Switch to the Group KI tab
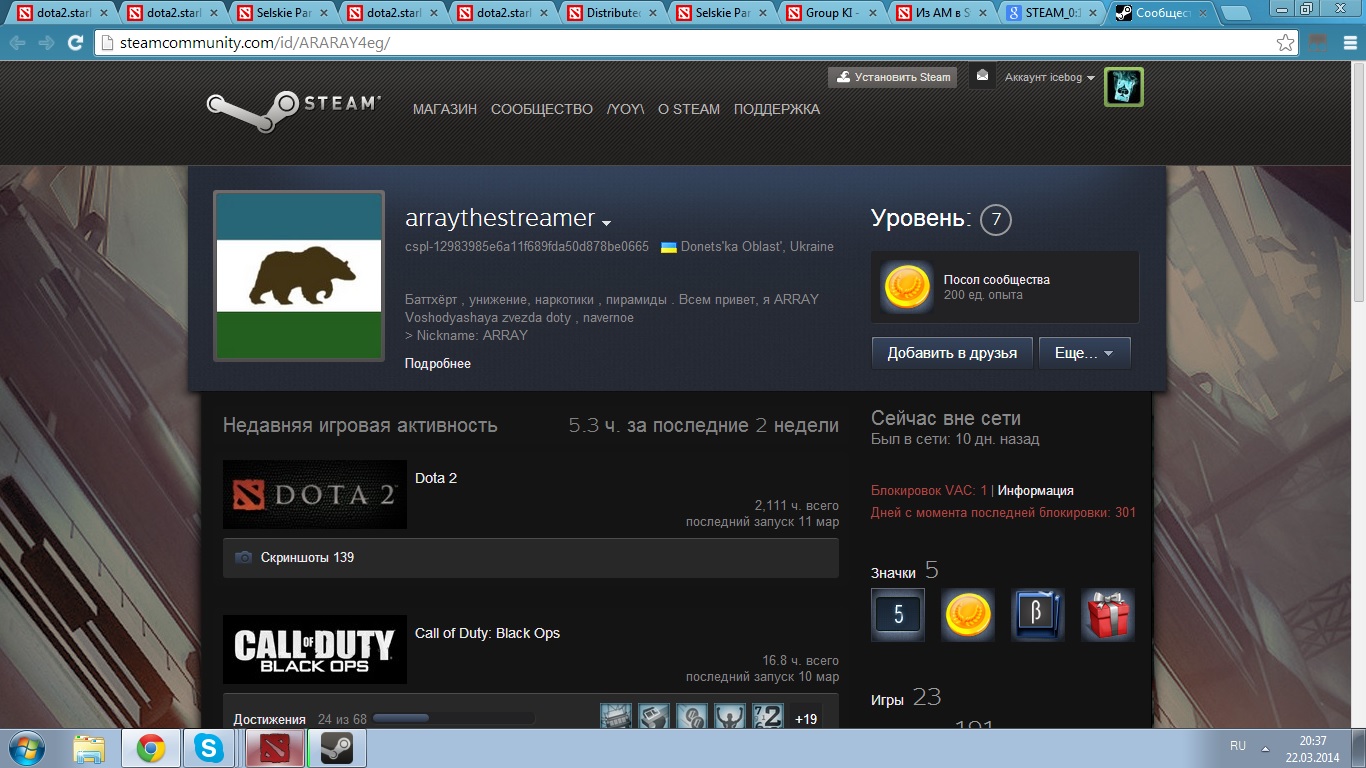 pos(832,13)
